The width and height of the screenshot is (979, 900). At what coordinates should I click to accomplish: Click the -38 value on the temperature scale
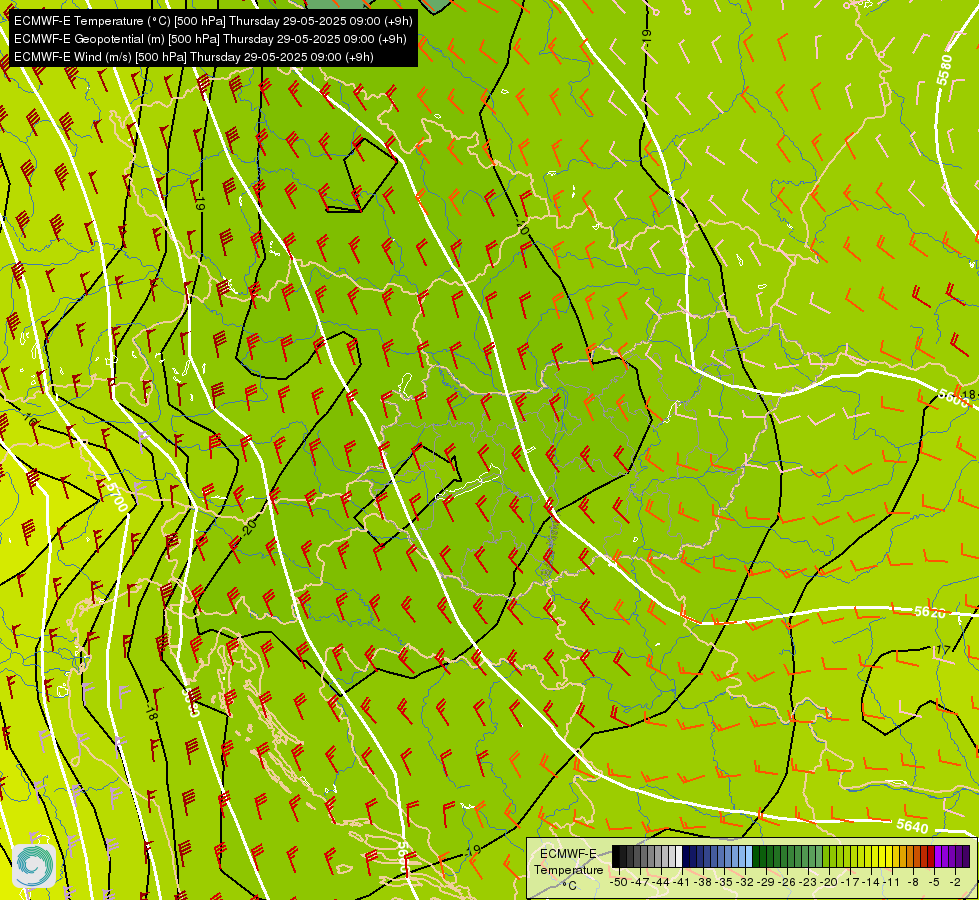coord(702,883)
